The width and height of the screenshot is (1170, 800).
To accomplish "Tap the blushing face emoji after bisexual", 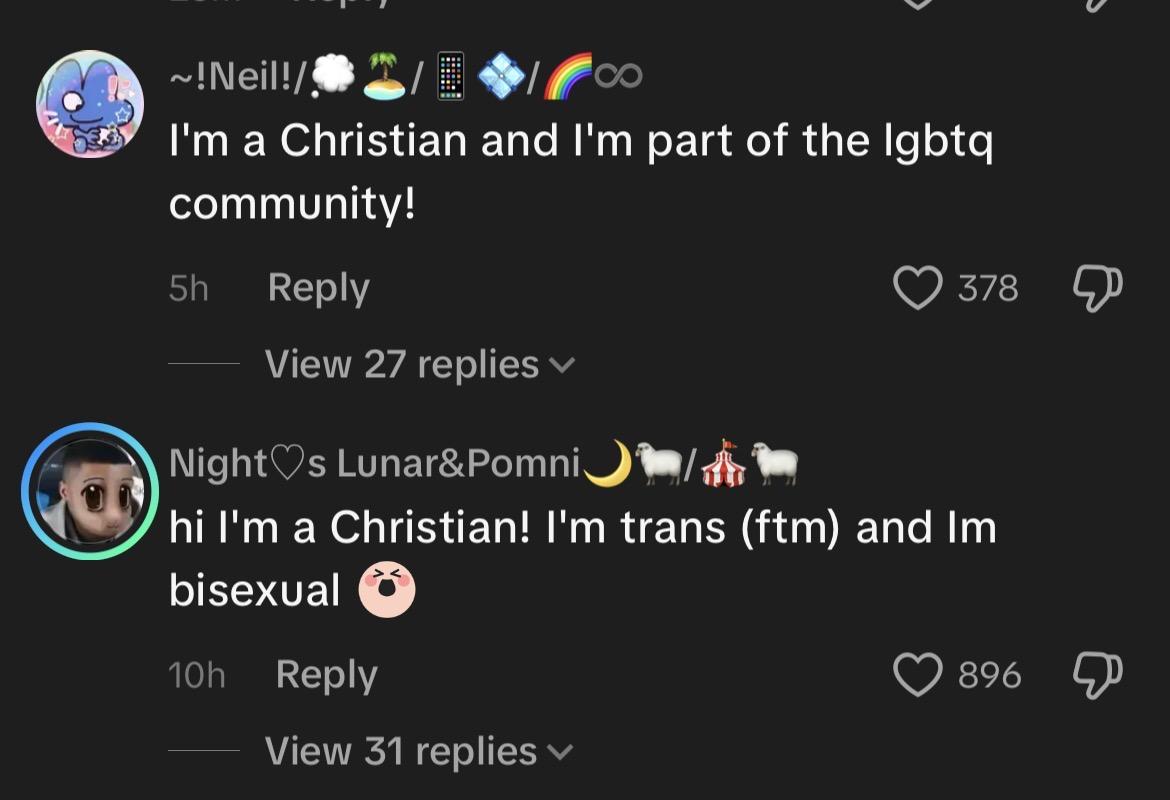I will (387, 590).
